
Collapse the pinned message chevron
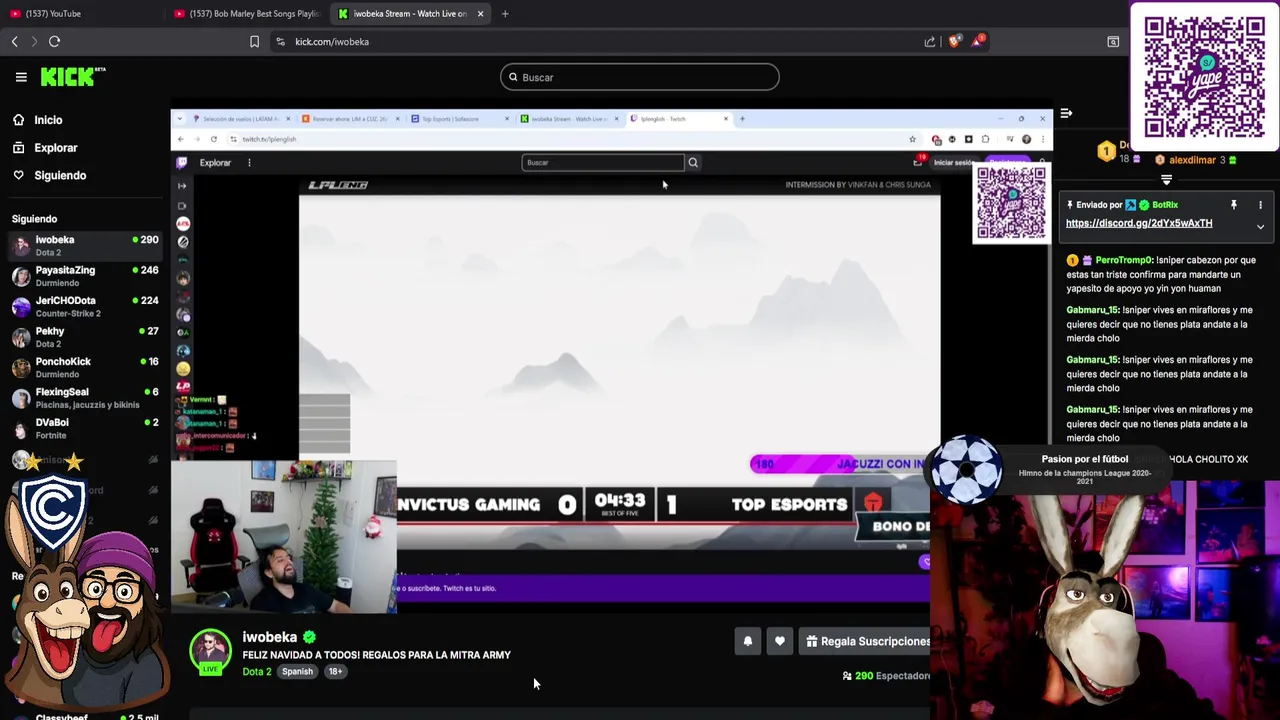click(1260, 227)
